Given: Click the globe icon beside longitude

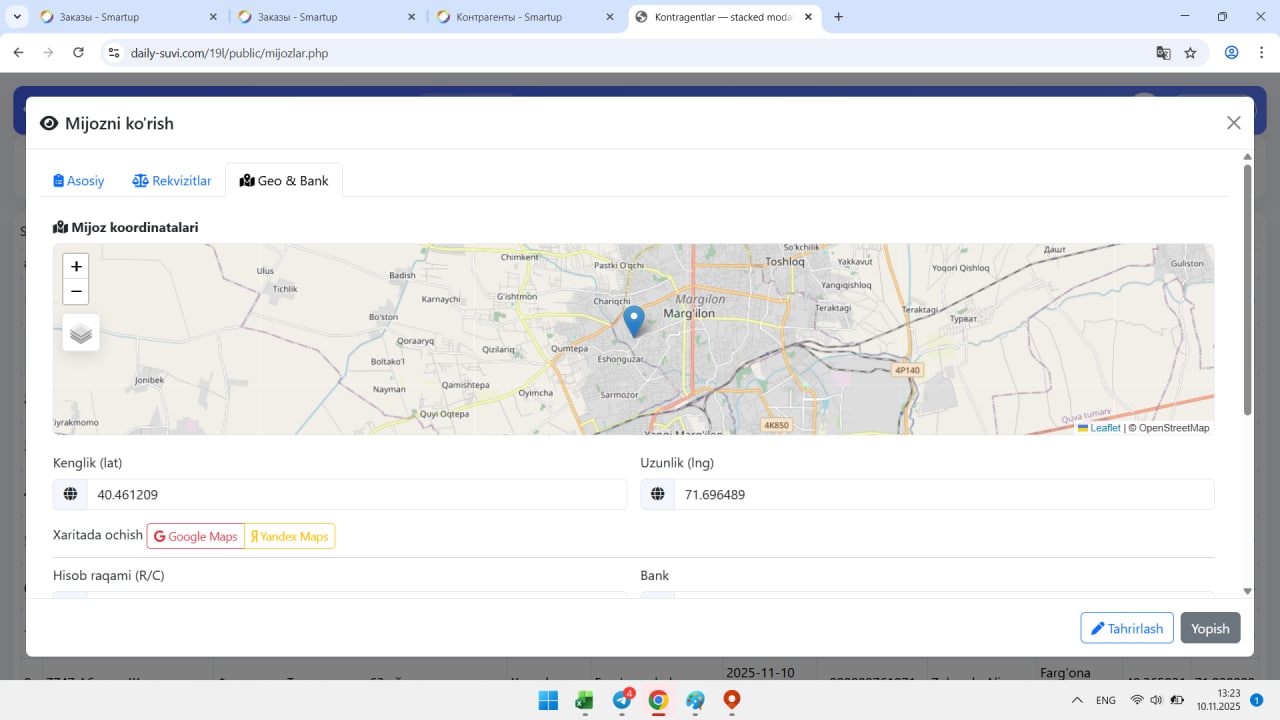Looking at the screenshot, I should pyautogui.click(x=657, y=494).
